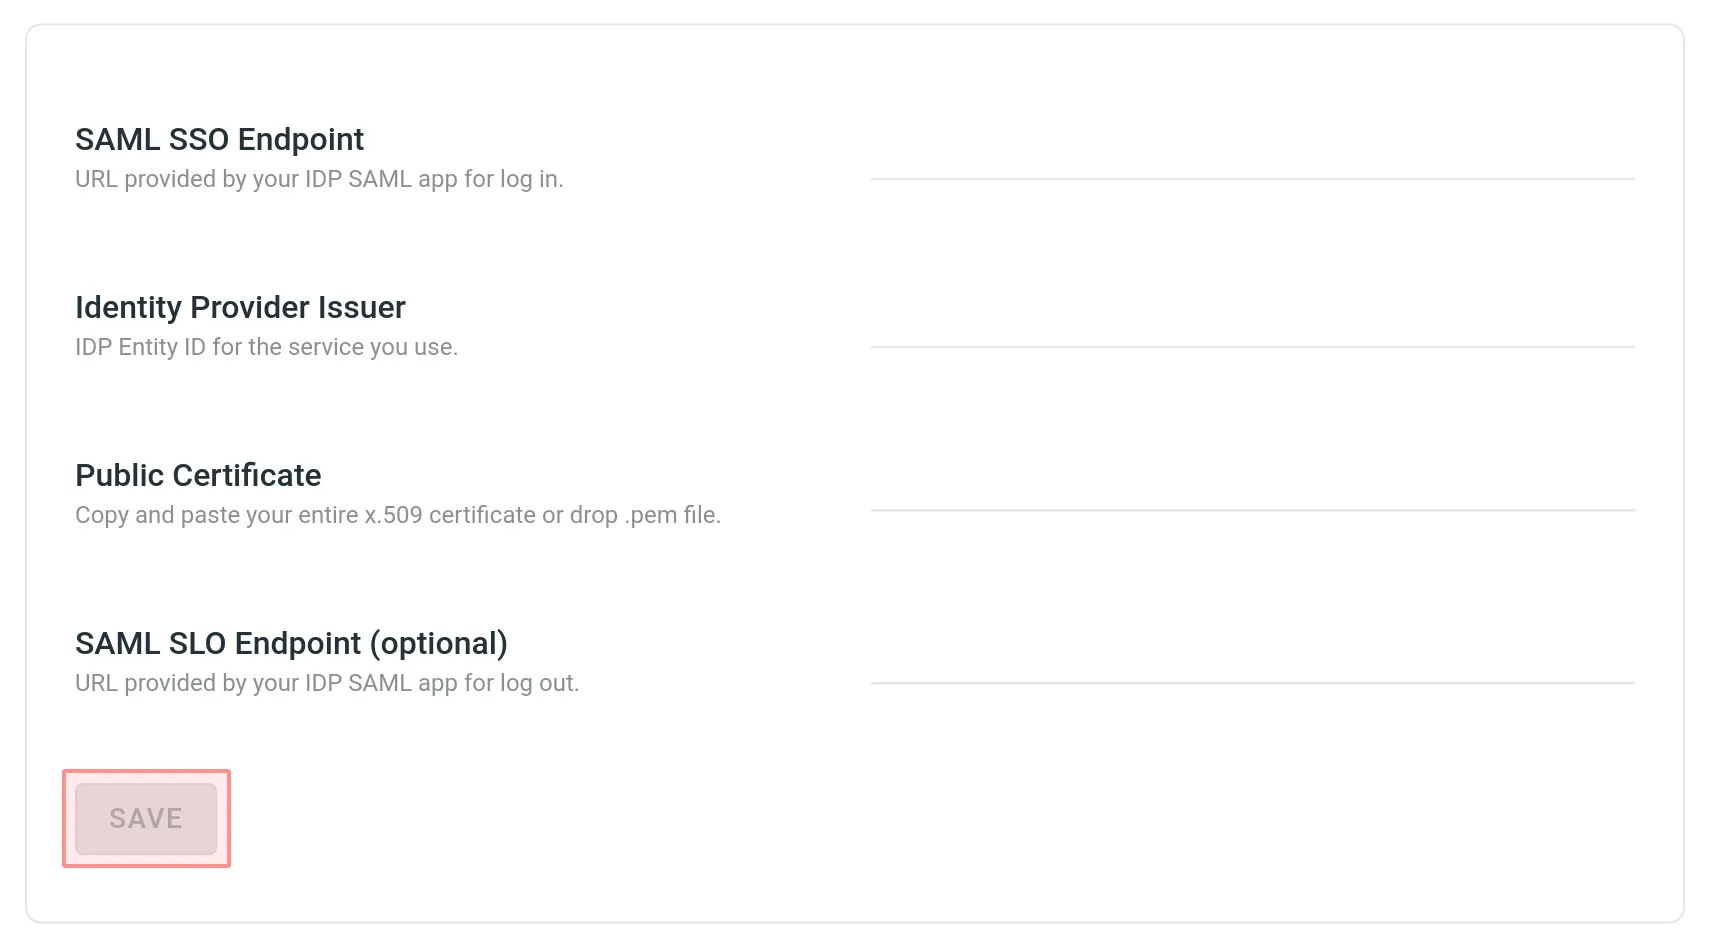The height and width of the screenshot is (944, 1721).
Task: Click the highlighted SAVE area
Action: 146,817
